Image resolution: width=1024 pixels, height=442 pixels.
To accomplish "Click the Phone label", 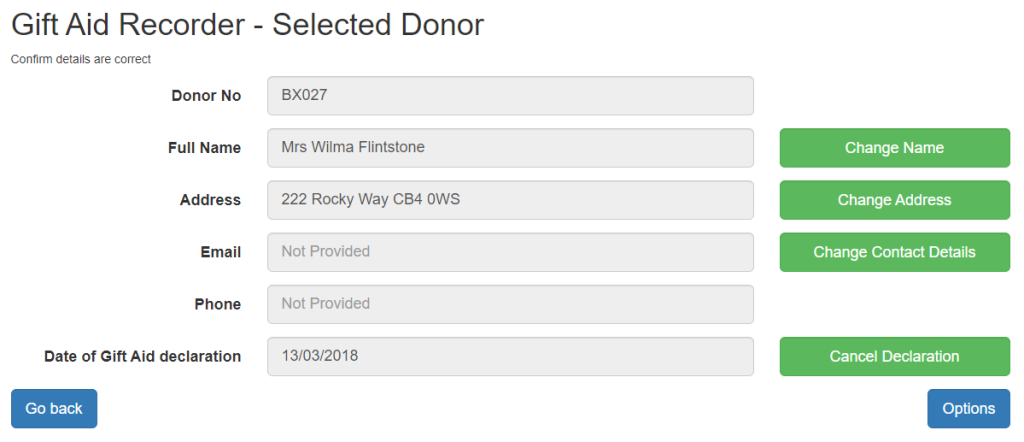I will [217, 305].
